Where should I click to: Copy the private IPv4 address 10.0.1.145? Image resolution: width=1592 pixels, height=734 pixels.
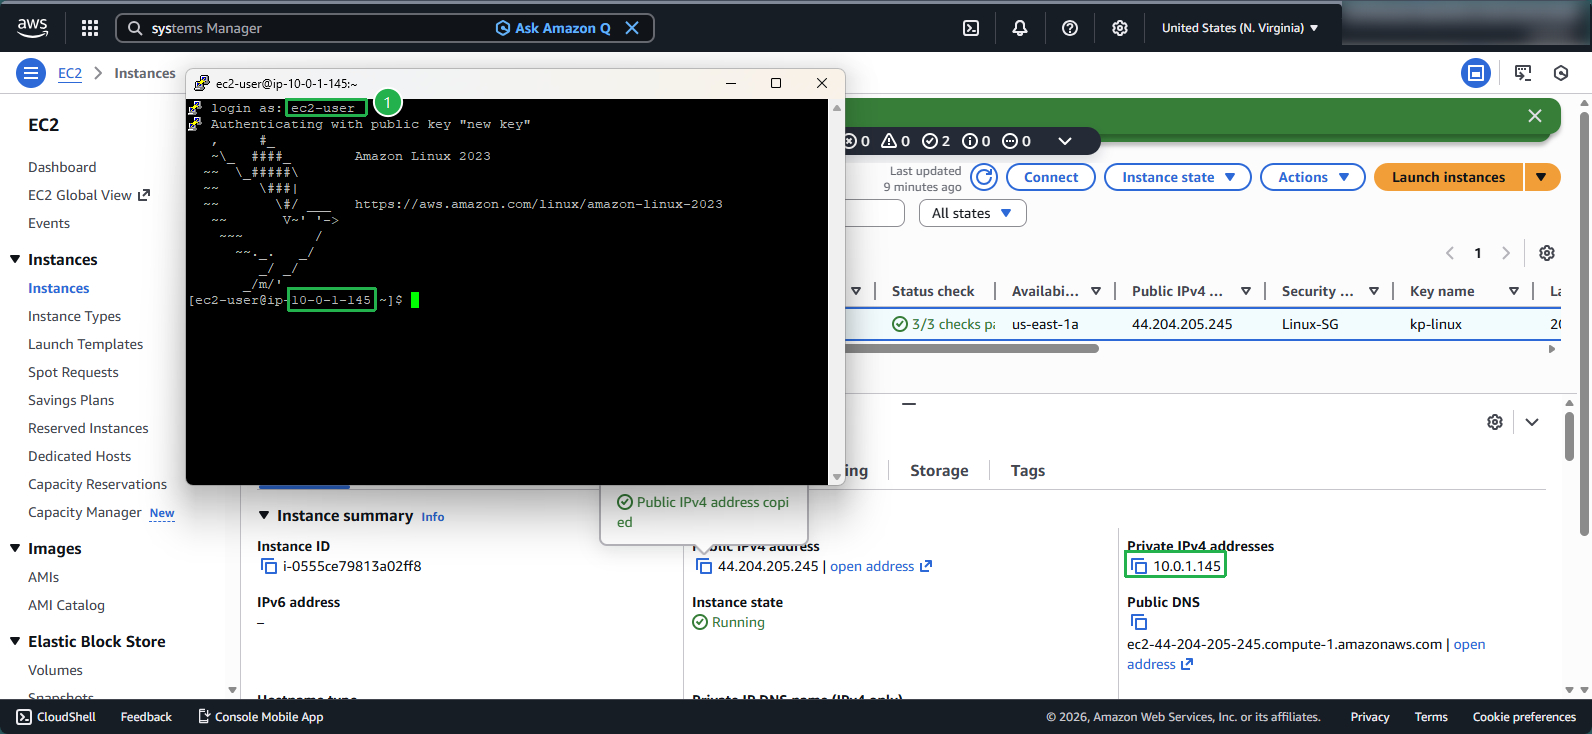1139,566
